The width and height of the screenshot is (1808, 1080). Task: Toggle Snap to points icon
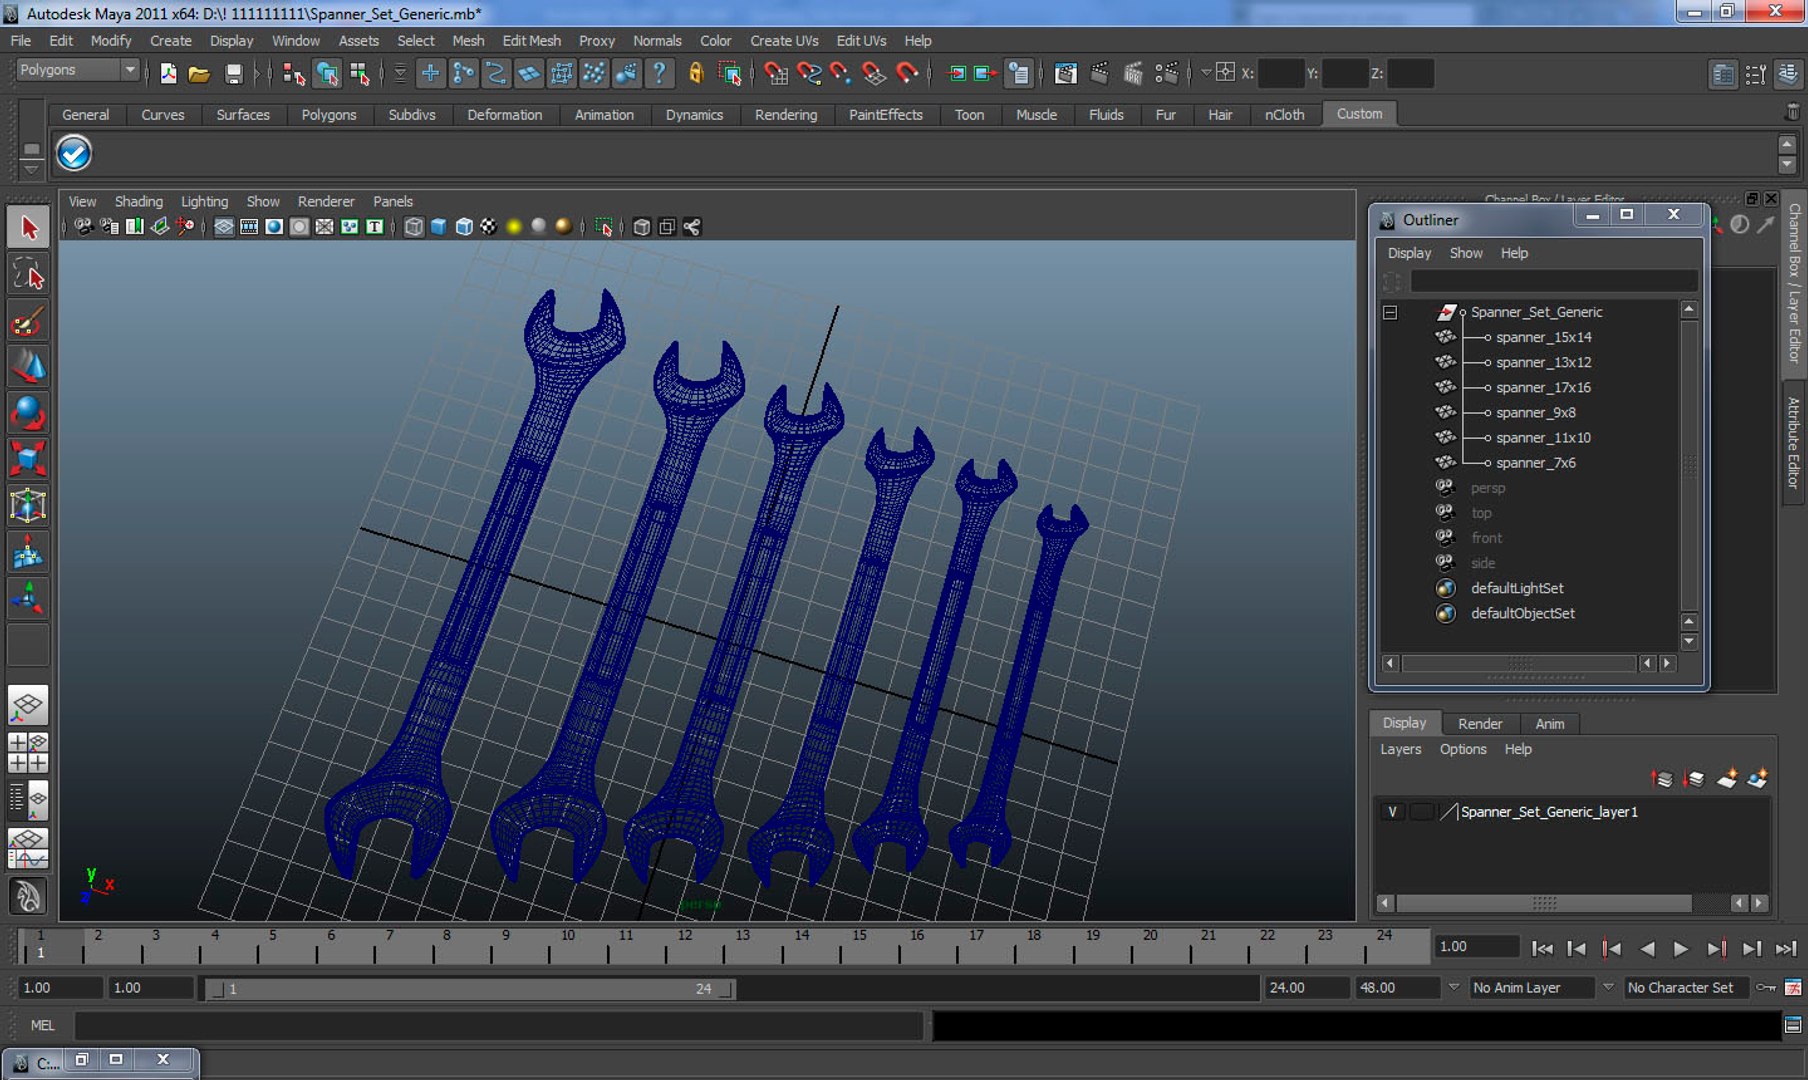[x=841, y=73]
